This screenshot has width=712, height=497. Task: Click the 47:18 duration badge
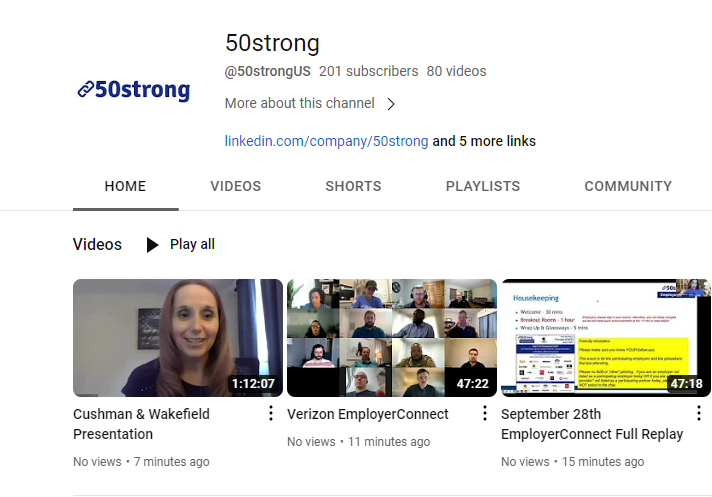pyautogui.click(x=687, y=384)
